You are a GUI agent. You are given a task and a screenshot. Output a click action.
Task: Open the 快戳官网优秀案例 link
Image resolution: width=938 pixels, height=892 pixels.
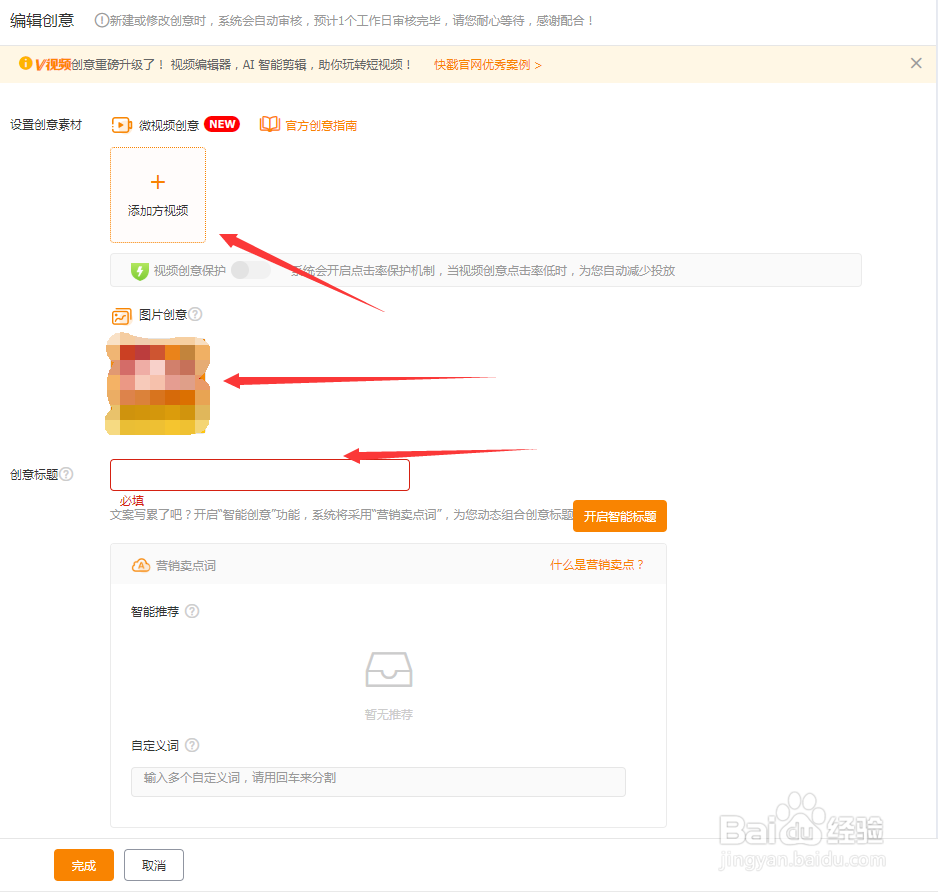click(488, 65)
